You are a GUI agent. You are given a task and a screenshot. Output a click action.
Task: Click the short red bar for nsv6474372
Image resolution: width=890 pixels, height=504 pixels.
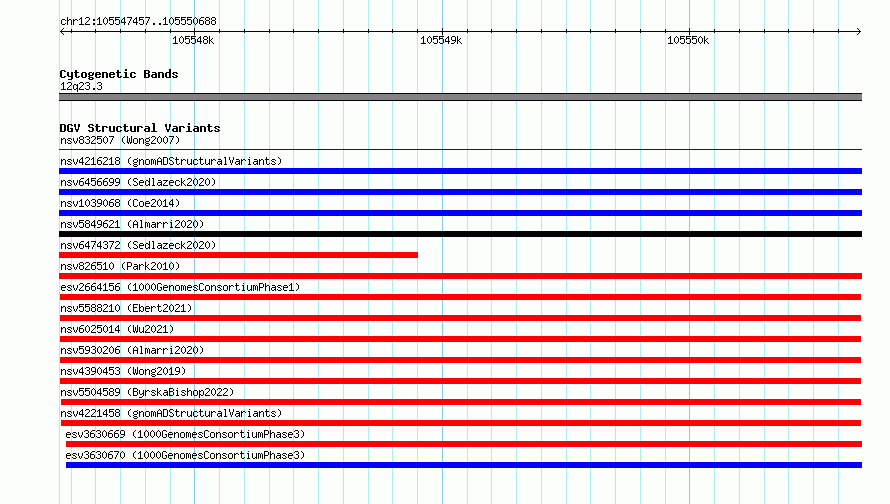pos(238,255)
